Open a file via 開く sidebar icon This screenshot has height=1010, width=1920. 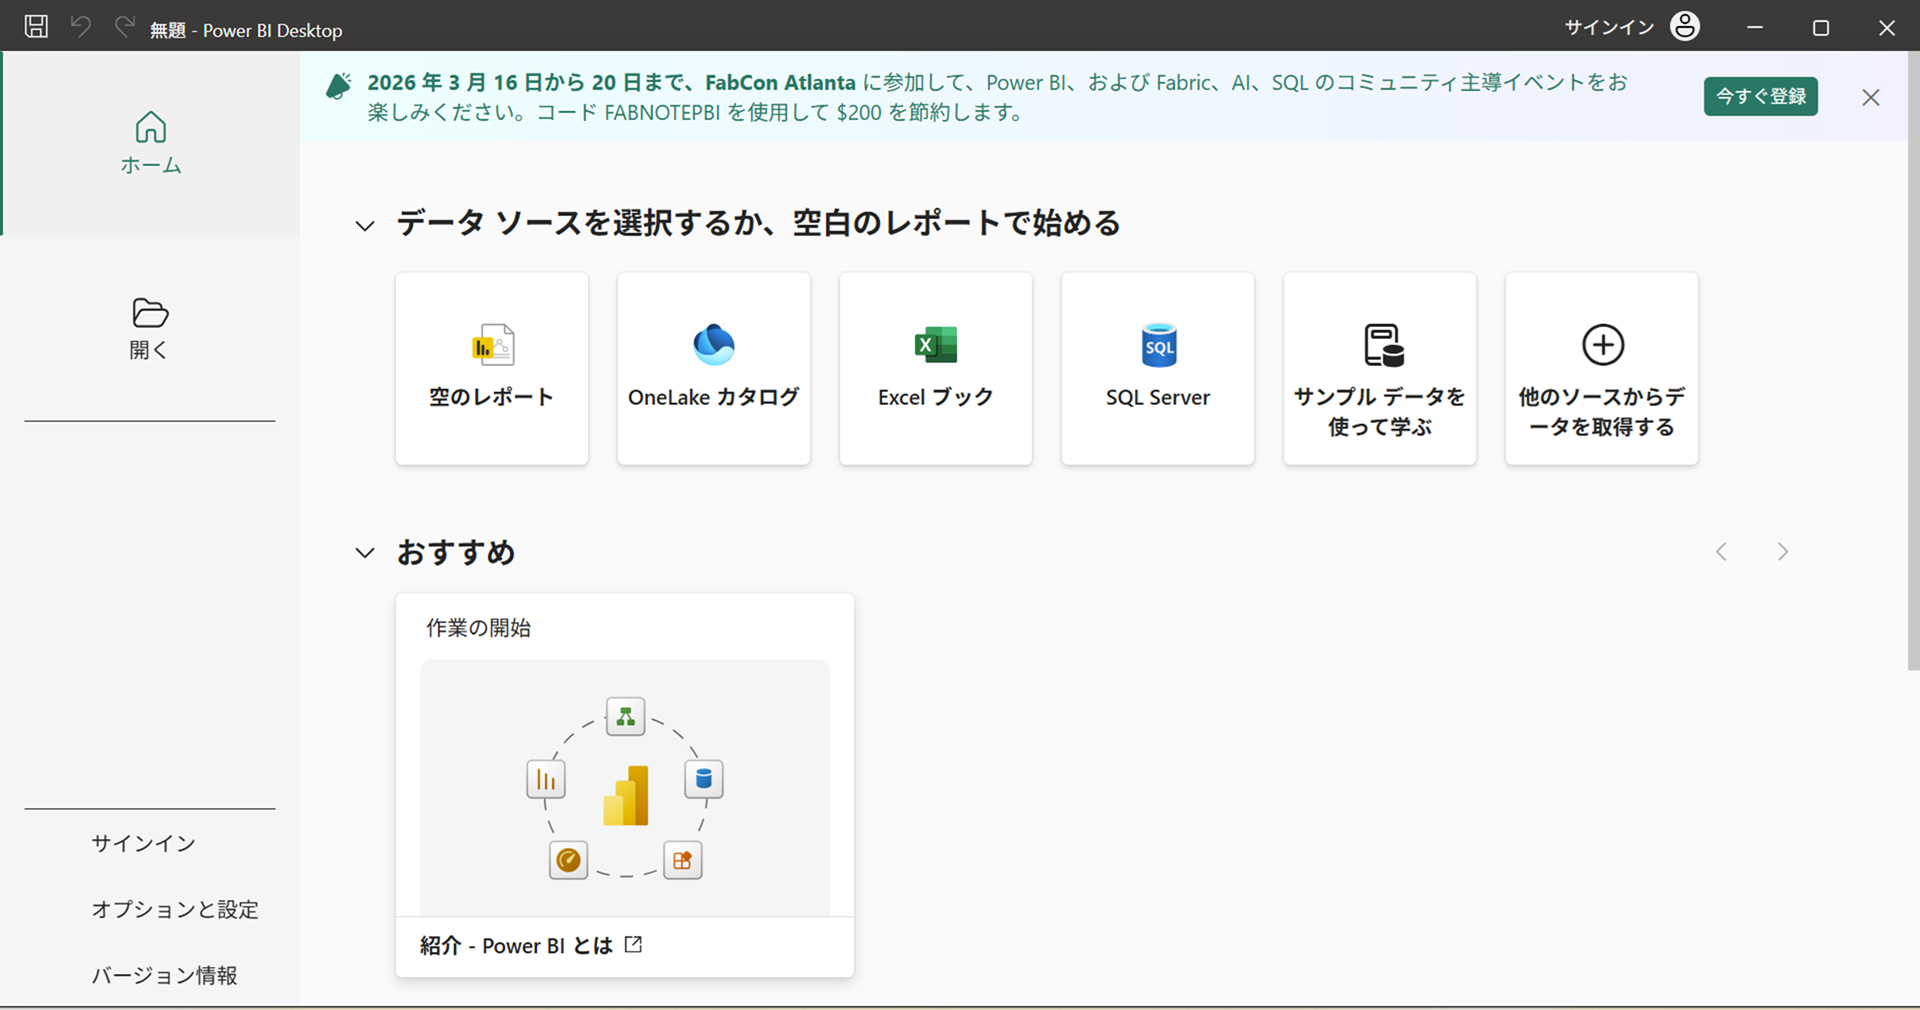(149, 328)
